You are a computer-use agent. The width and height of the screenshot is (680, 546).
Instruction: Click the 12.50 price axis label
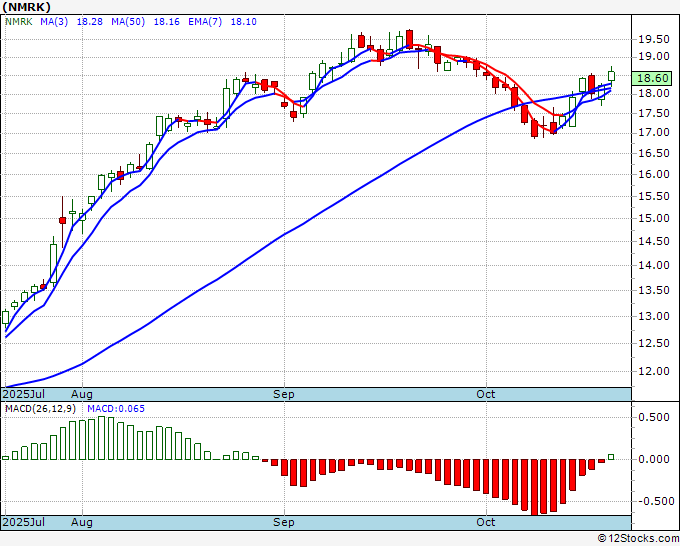point(654,343)
